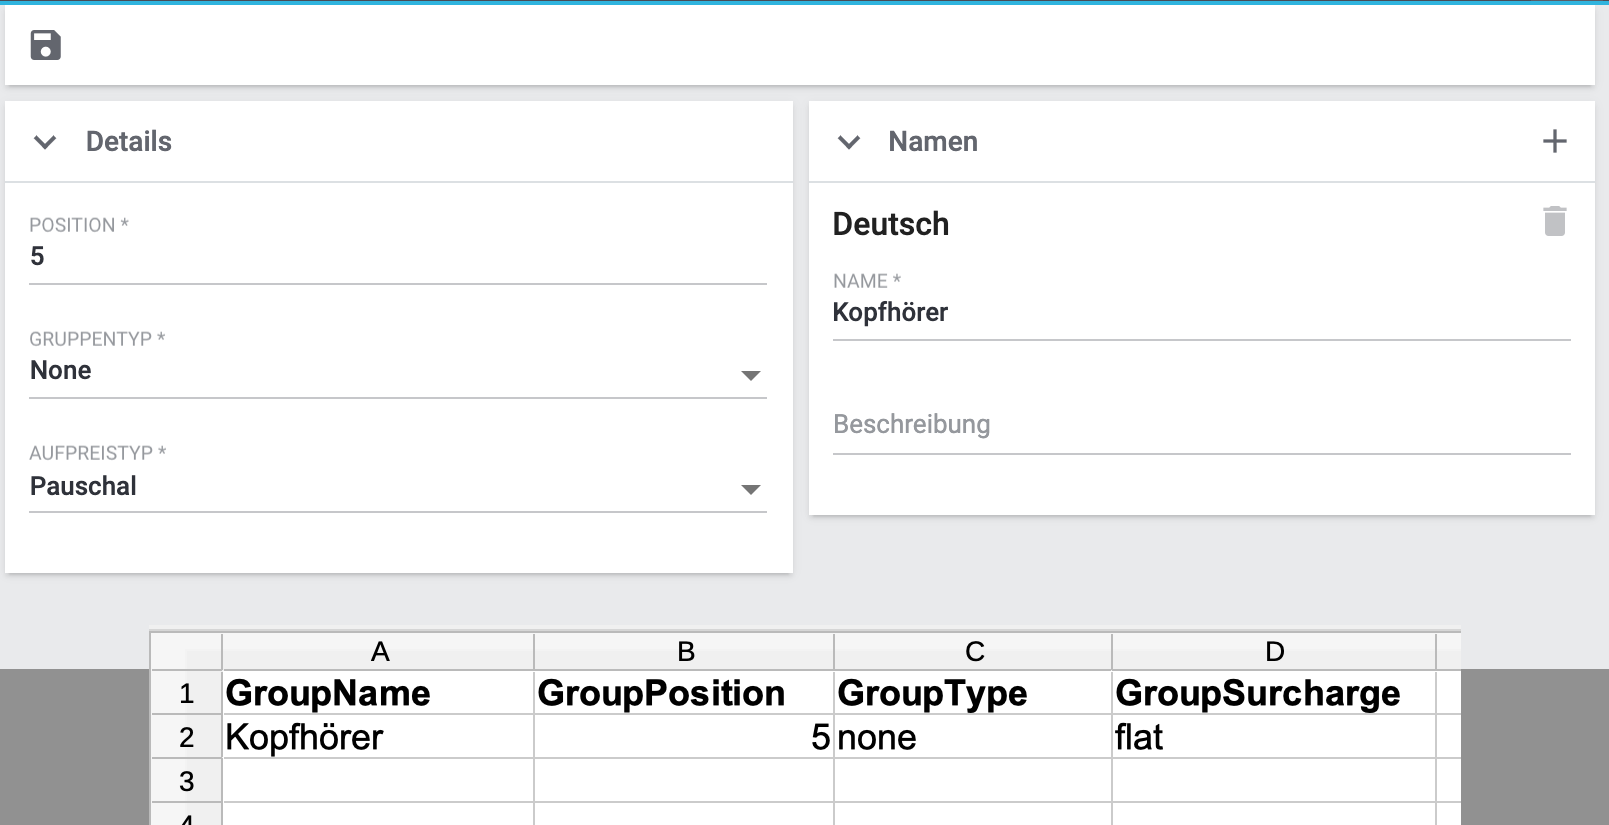Select row 3 header in spreadsheet
The height and width of the screenshot is (825, 1609).
click(186, 781)
